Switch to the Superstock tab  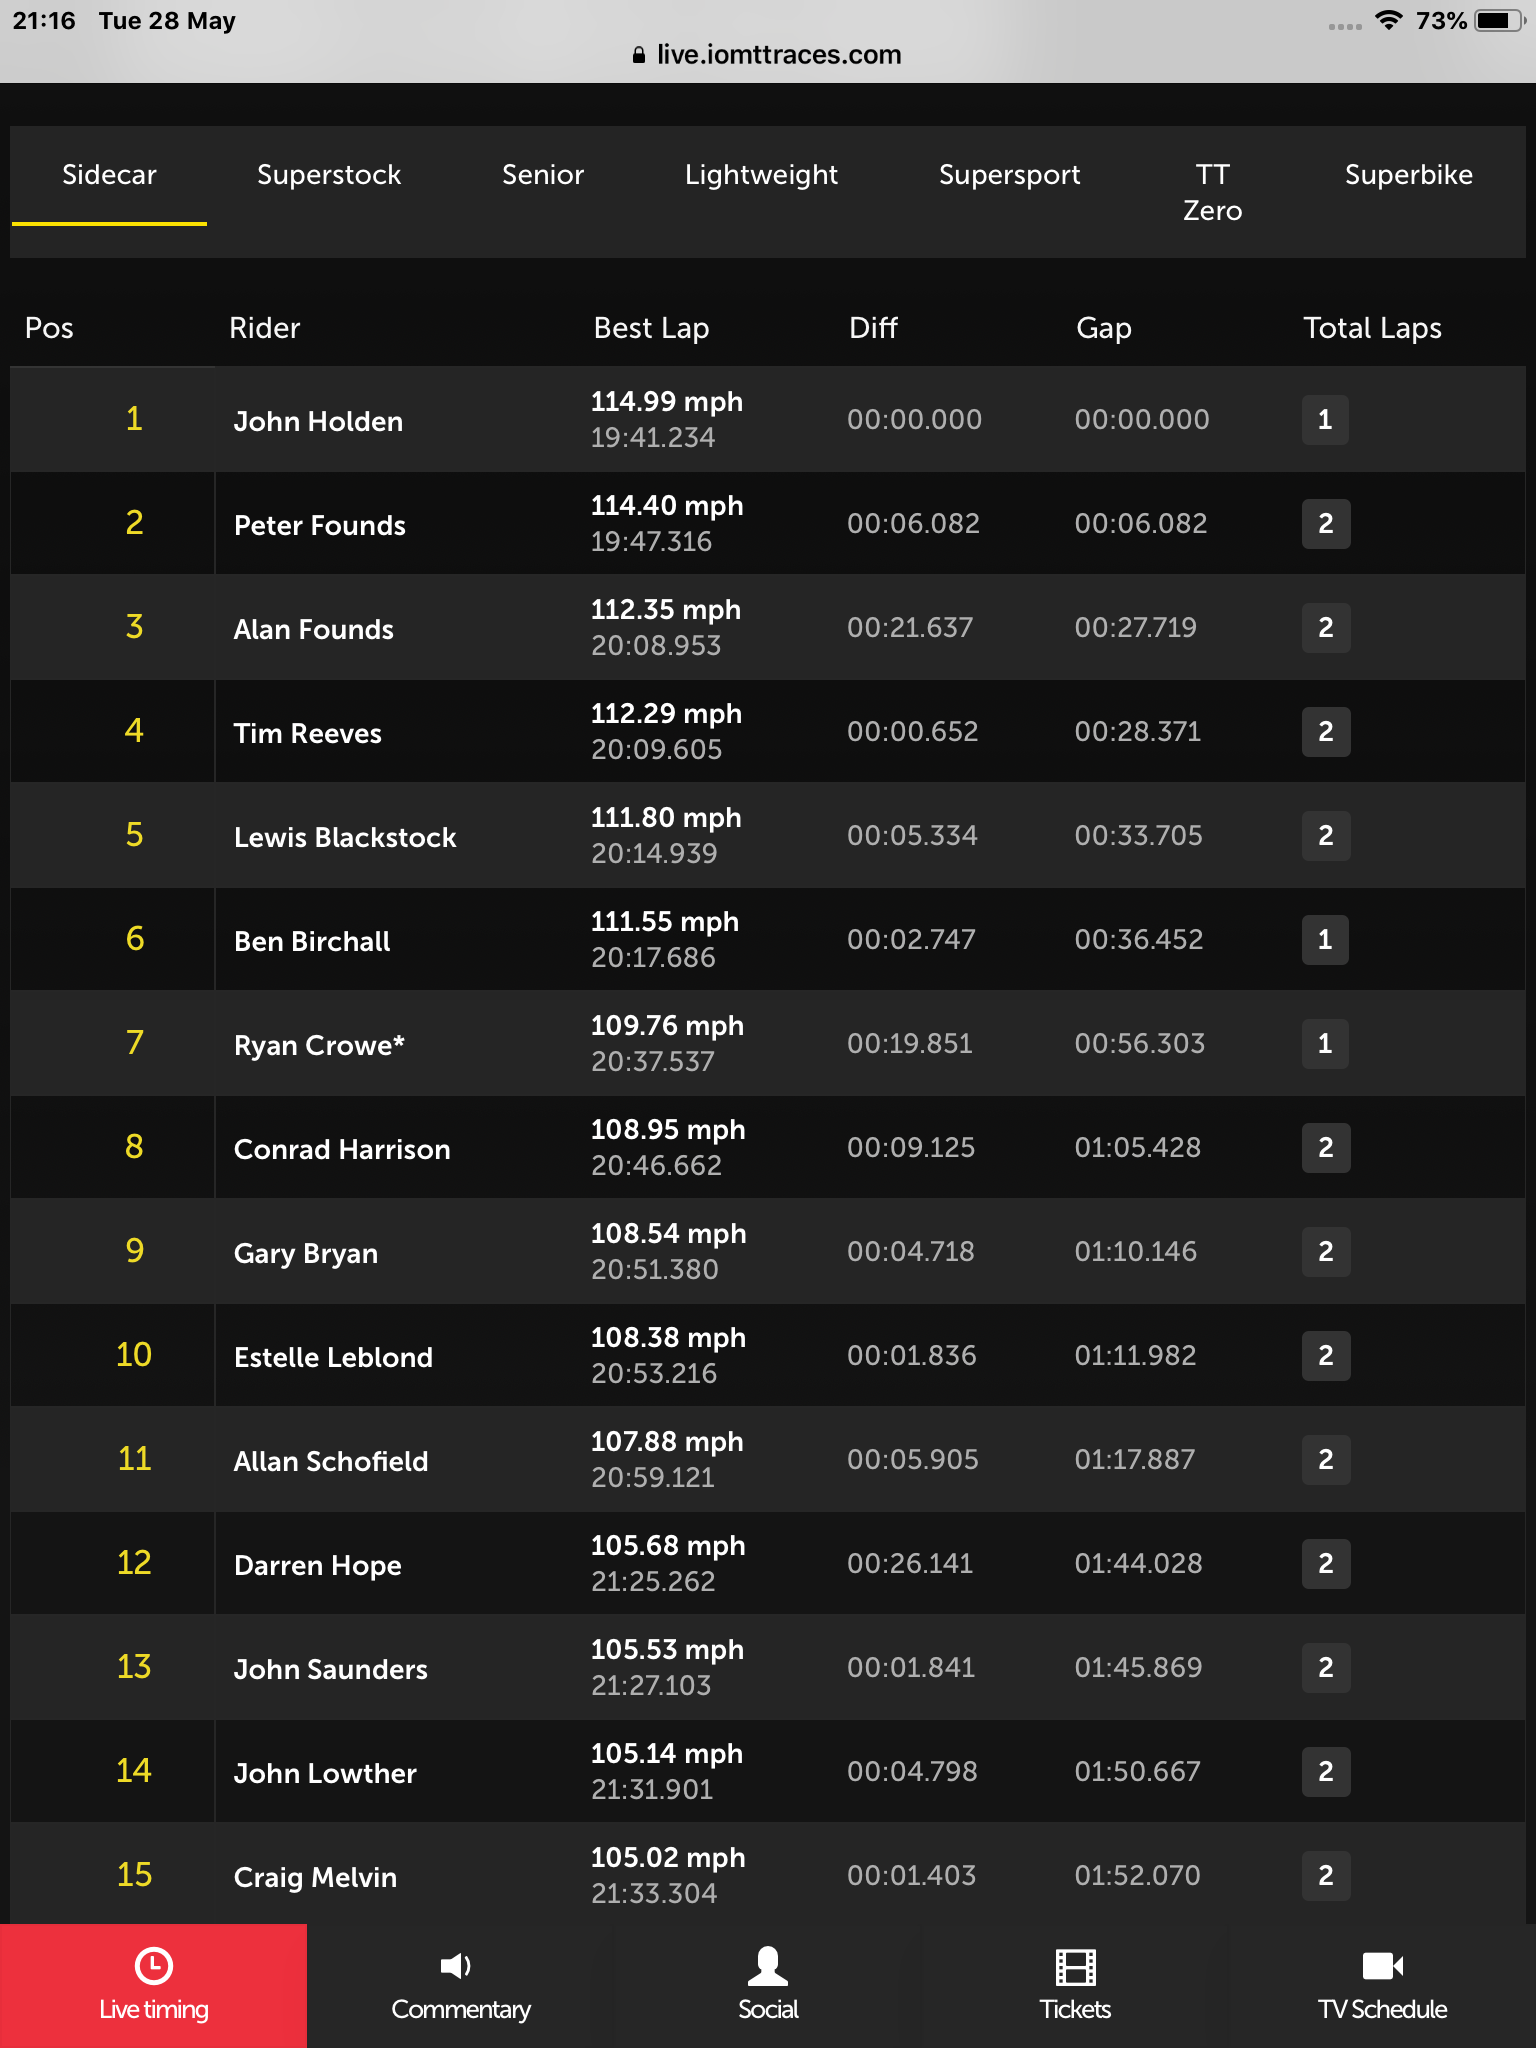pyautogui.click(x=329, y=175)
